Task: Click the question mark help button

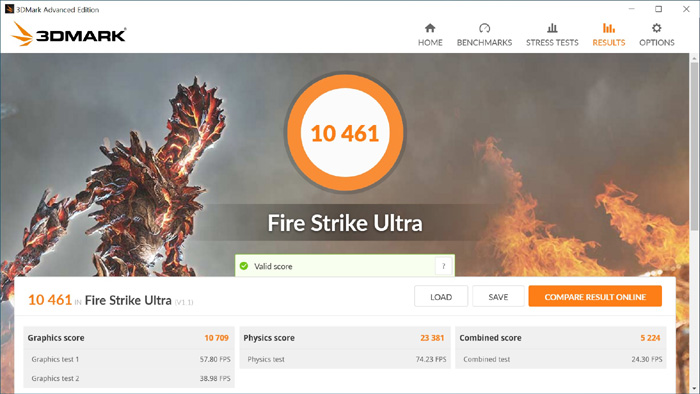Action: tap(443, 266)
